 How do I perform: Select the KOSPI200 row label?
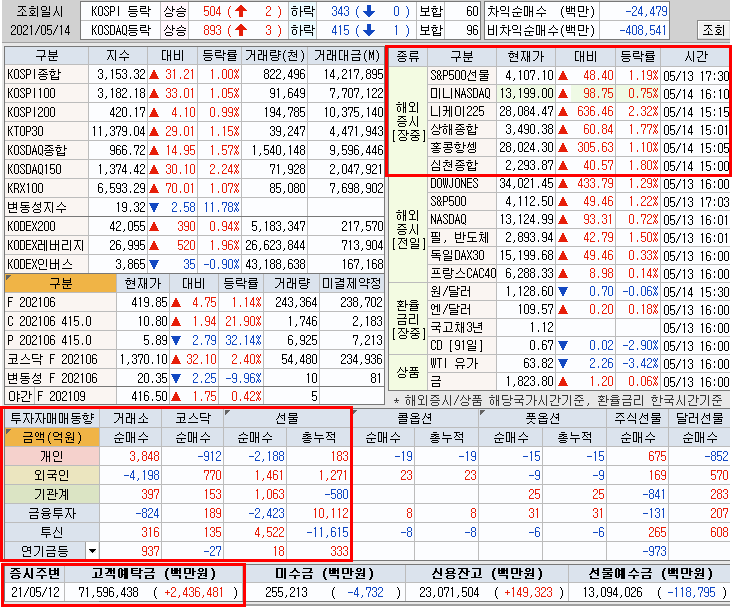tap(46, 113)
